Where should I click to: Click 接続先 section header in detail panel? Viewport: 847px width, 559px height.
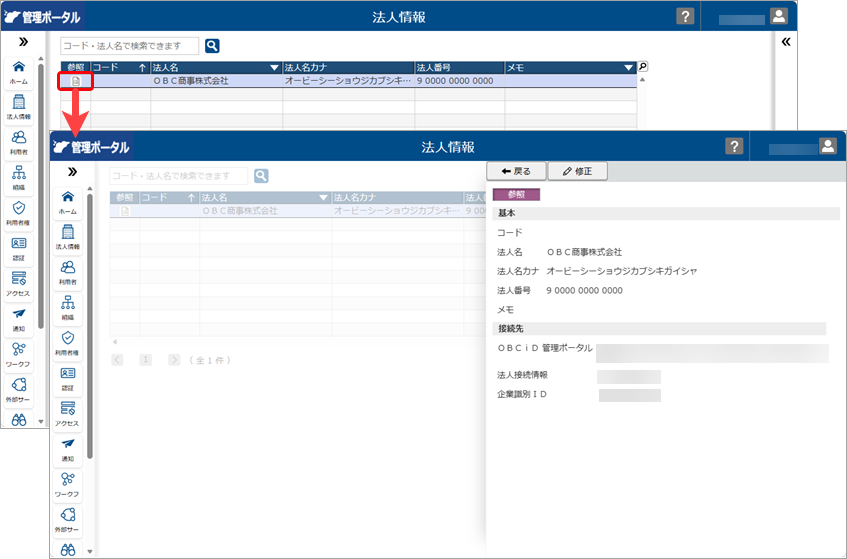659,328
